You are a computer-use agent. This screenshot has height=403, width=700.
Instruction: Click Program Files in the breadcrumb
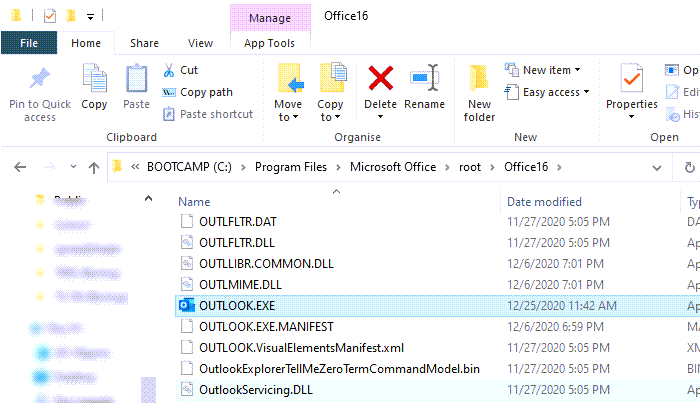point(291,167)
